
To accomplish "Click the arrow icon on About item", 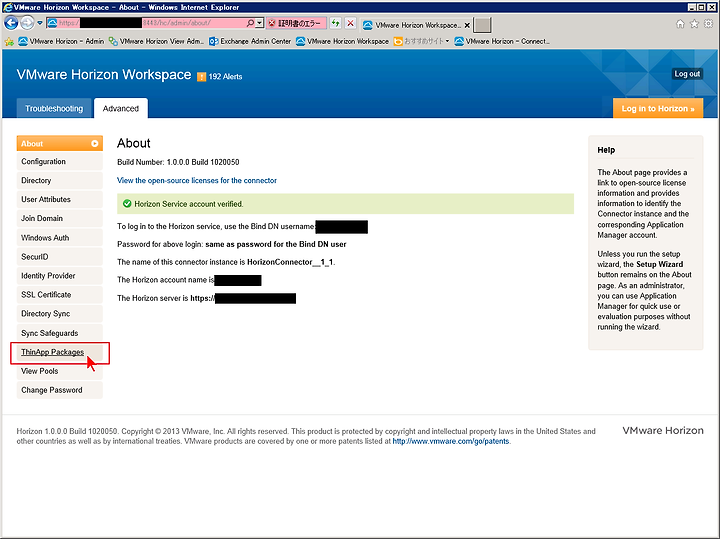I will coord(95,143).
